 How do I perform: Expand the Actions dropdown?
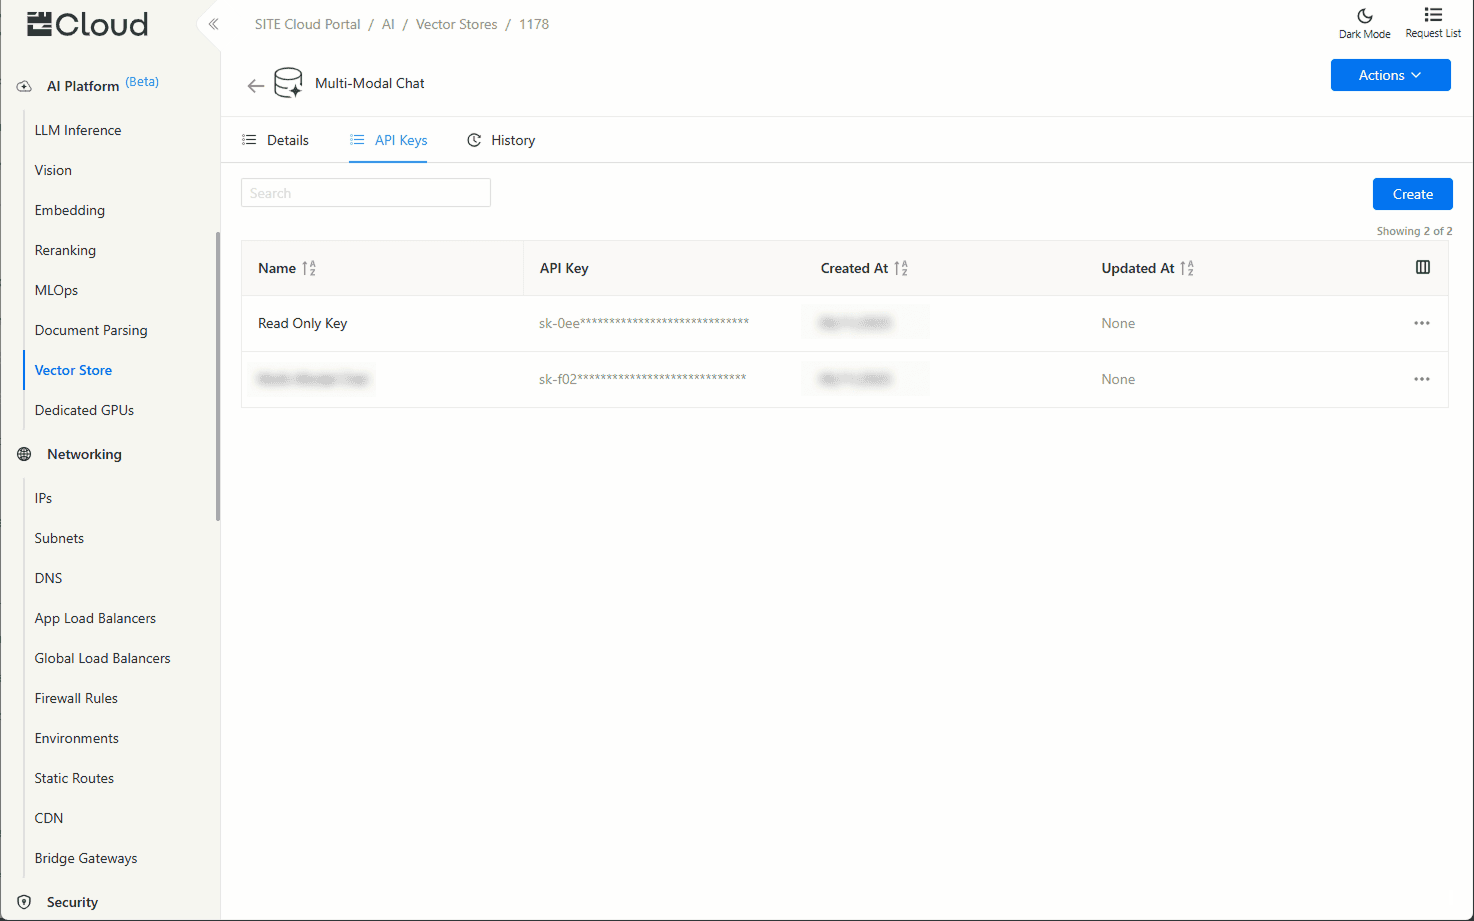pyautogui.click(x=1390, y=75)
